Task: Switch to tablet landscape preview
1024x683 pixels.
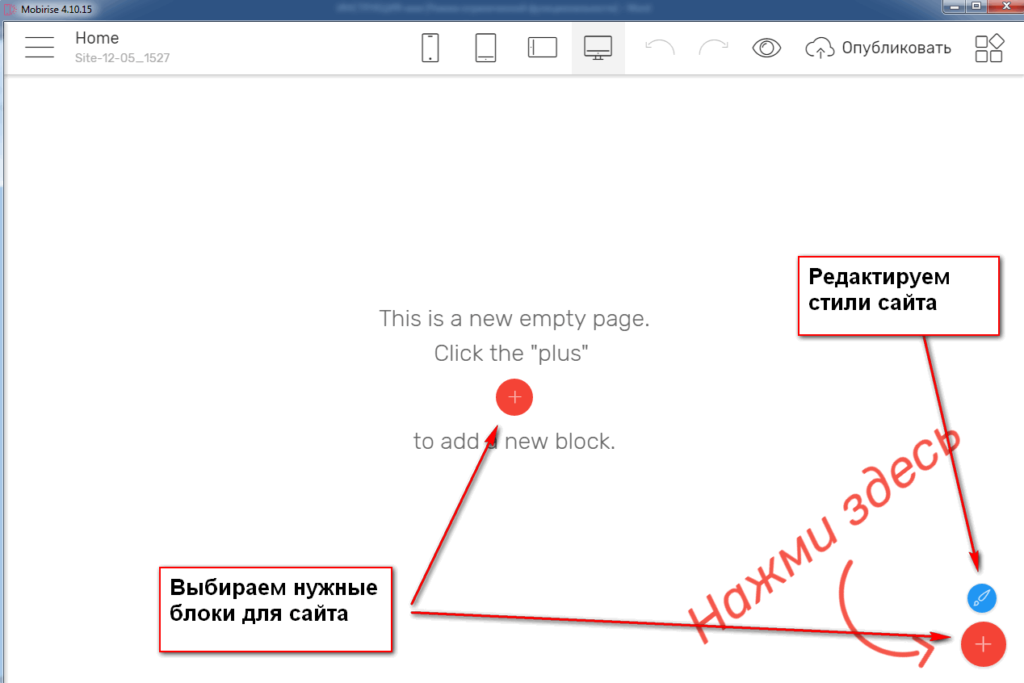Action: pyautogui.click(x=542, y=48)
